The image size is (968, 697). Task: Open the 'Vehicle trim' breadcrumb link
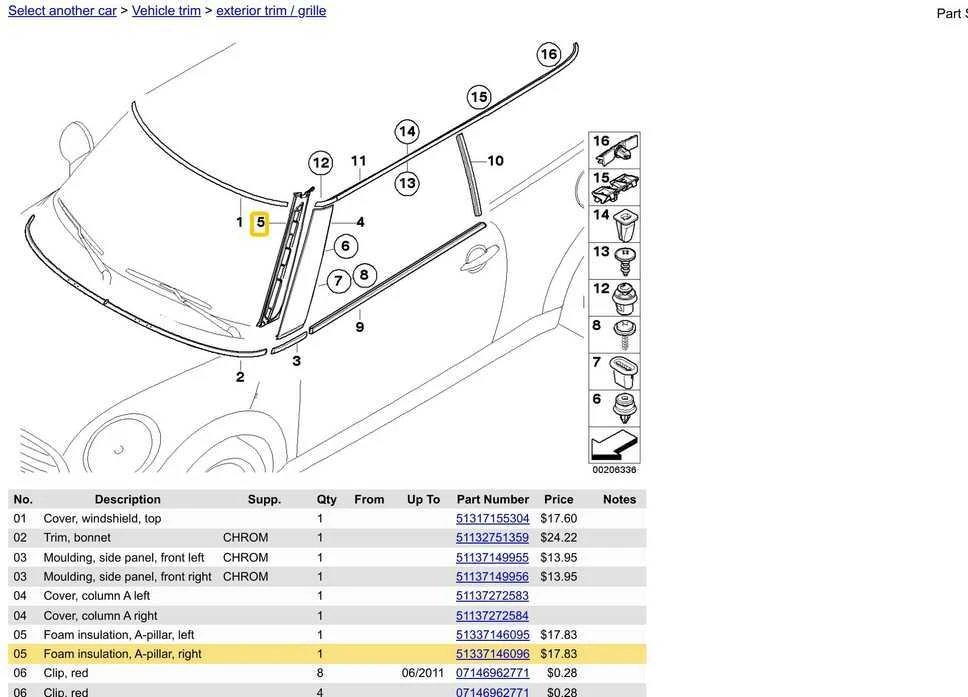(x=166, y=10)
